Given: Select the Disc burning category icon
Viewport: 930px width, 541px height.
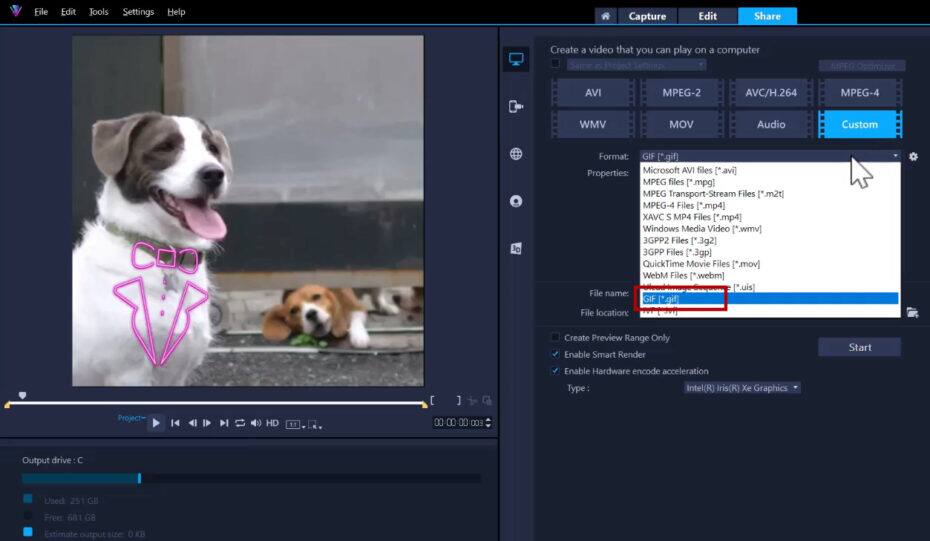Looking at the screenshot, I should tap(516, 201).
